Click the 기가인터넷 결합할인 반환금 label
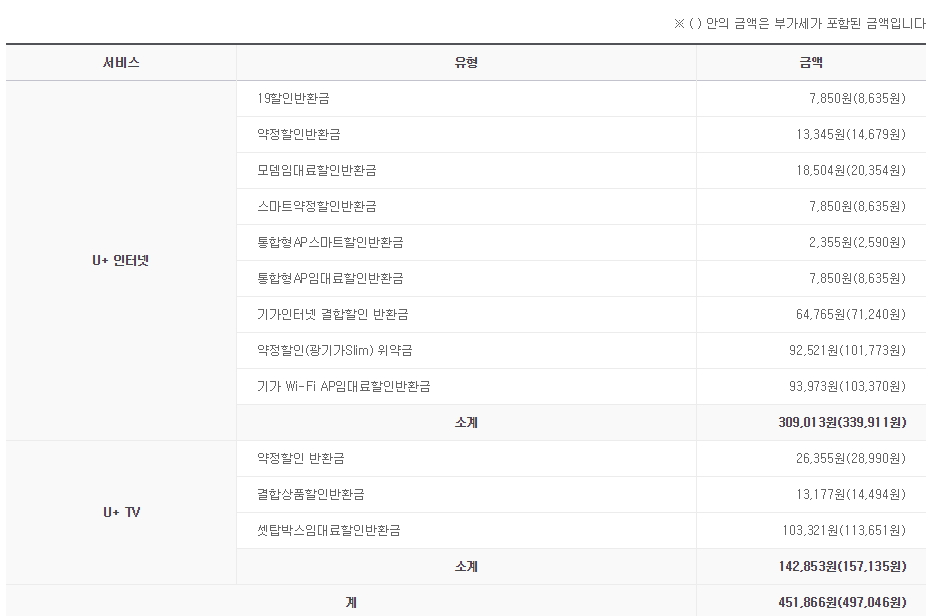Image resolution: width=940 pixels, height=616 pixels. tap(332, 314)
